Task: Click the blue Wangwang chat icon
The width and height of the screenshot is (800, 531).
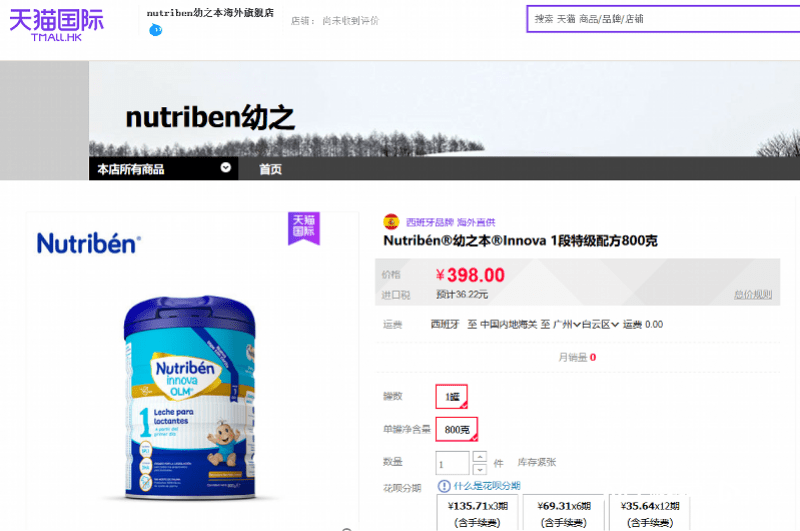Action: pyautogui.click(x=156, y=30)
